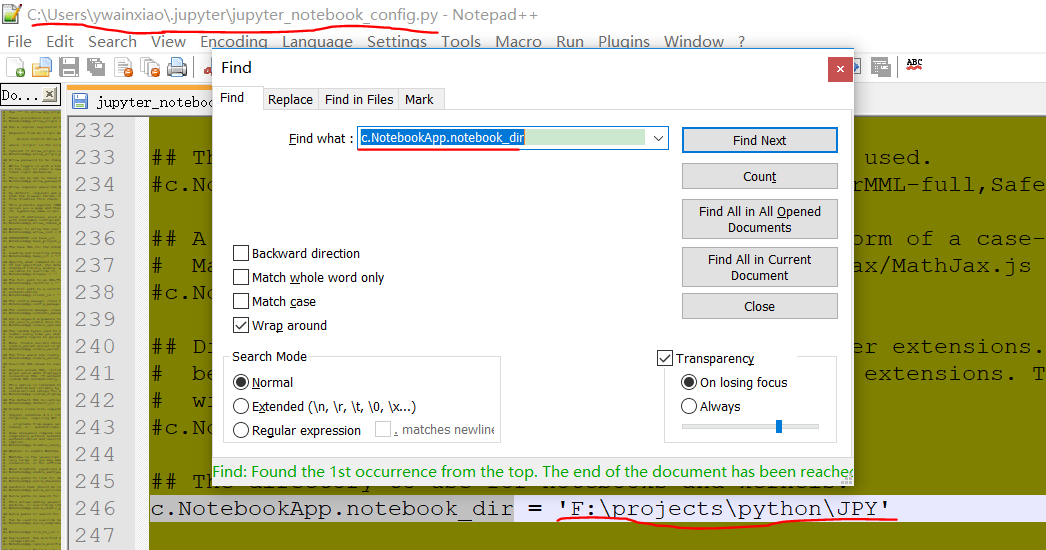Open the Edit menu
Screen dimensions: 1046x550
click(59, 41)
